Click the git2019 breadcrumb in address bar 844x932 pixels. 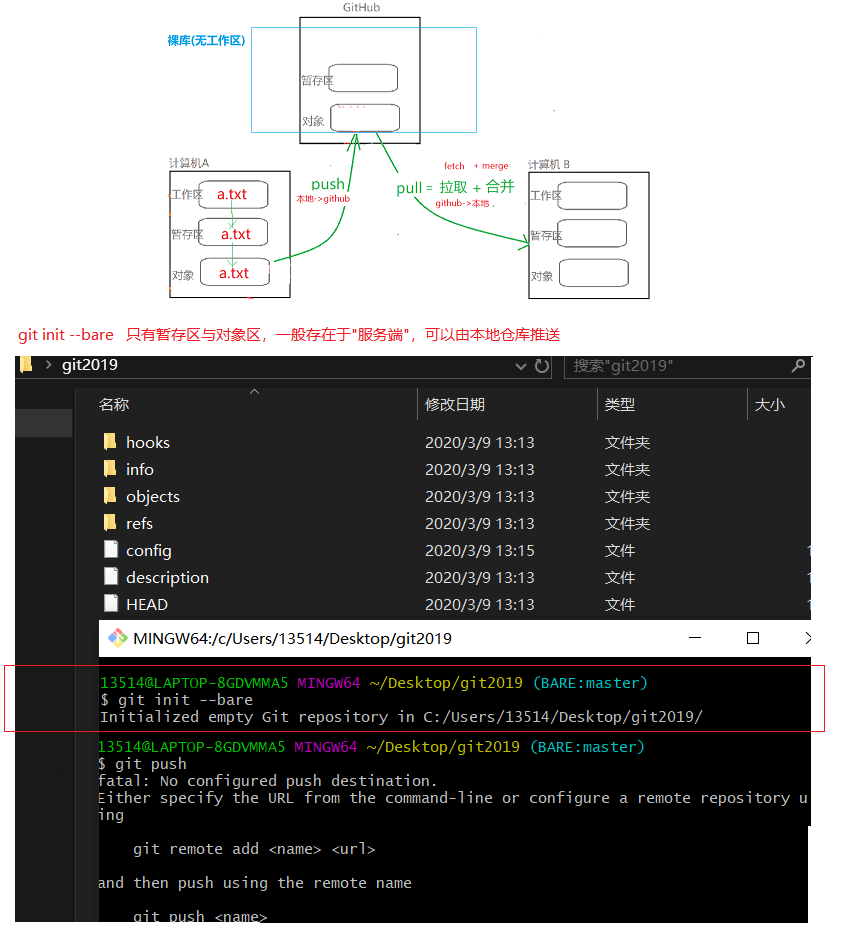89,365
